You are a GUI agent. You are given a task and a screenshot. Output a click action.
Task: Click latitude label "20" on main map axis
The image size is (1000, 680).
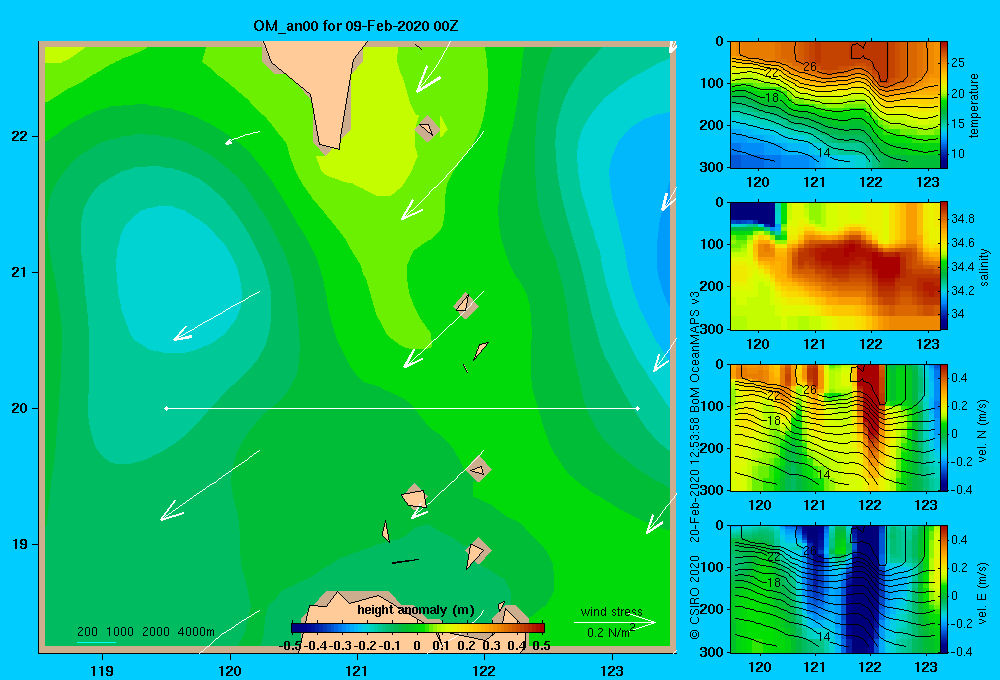coord(20,408)
